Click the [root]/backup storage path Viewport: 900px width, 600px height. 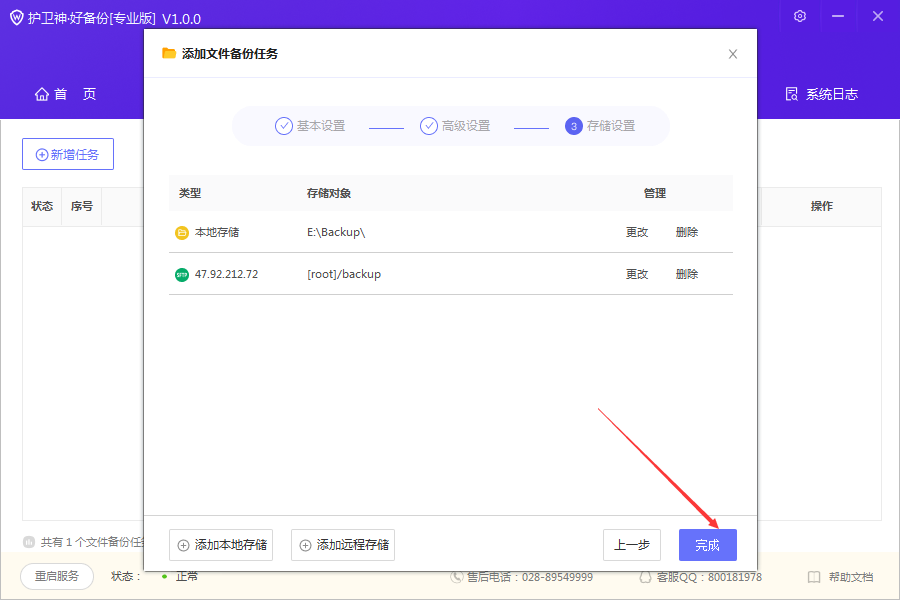tap(344, 274)
